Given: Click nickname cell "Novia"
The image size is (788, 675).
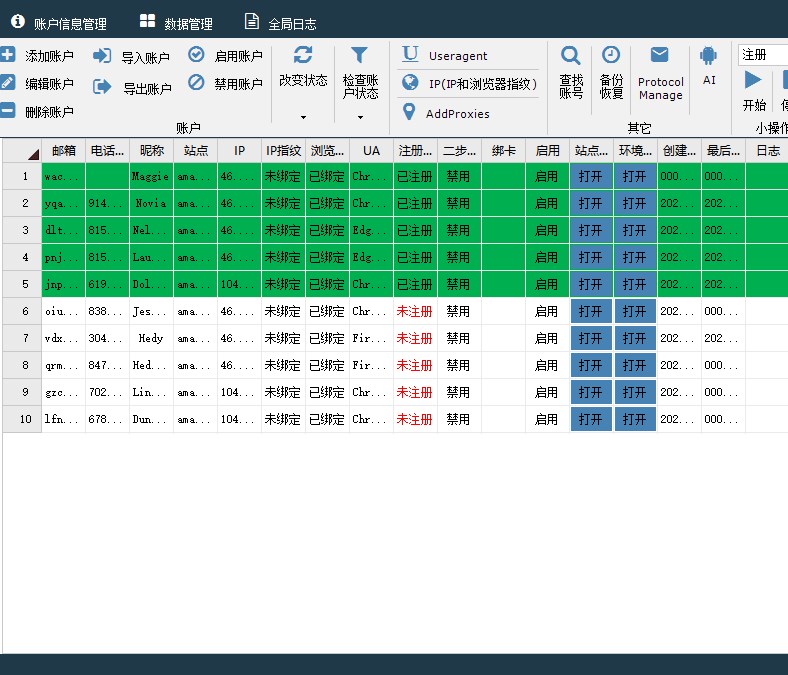Looking at the screenshot, I should [x=151, y=203].
